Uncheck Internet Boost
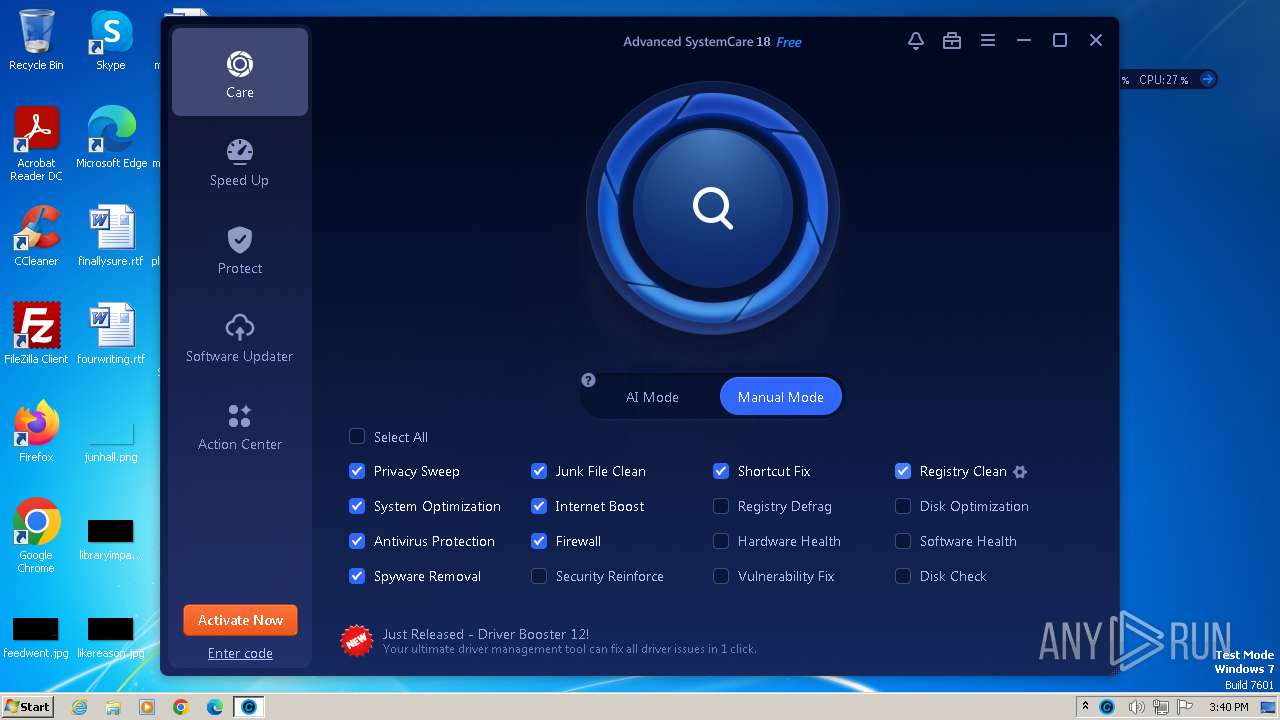This screenshot has height=720, width=1280. tap(539, 506)
